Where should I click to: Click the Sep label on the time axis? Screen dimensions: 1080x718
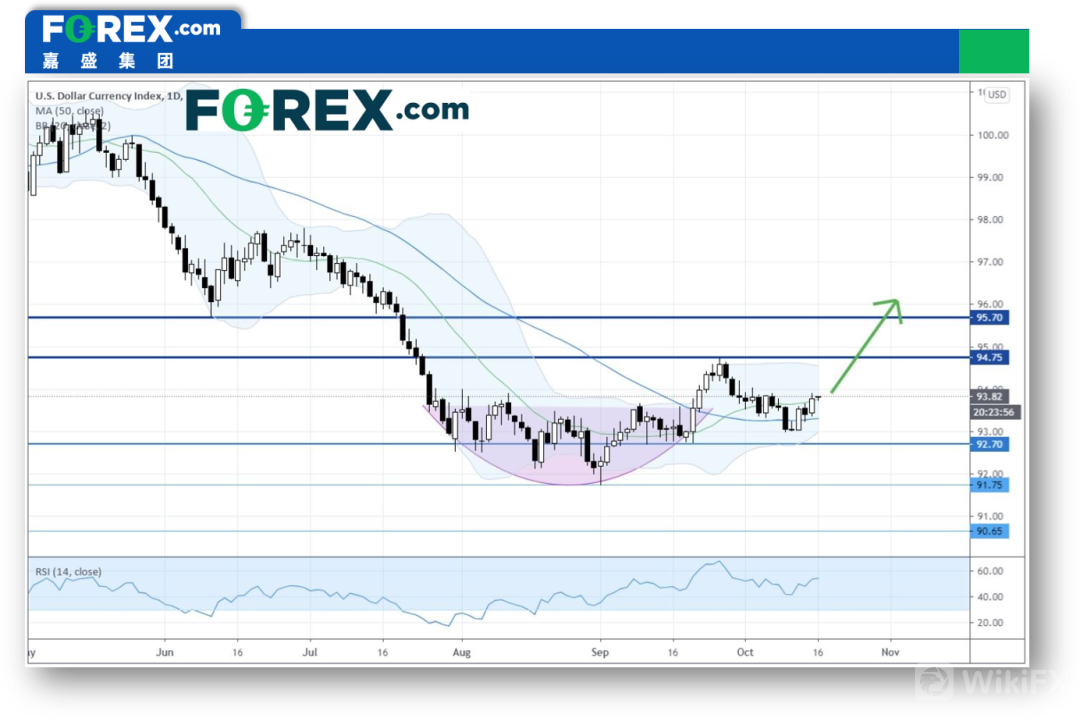pos(599,650)
